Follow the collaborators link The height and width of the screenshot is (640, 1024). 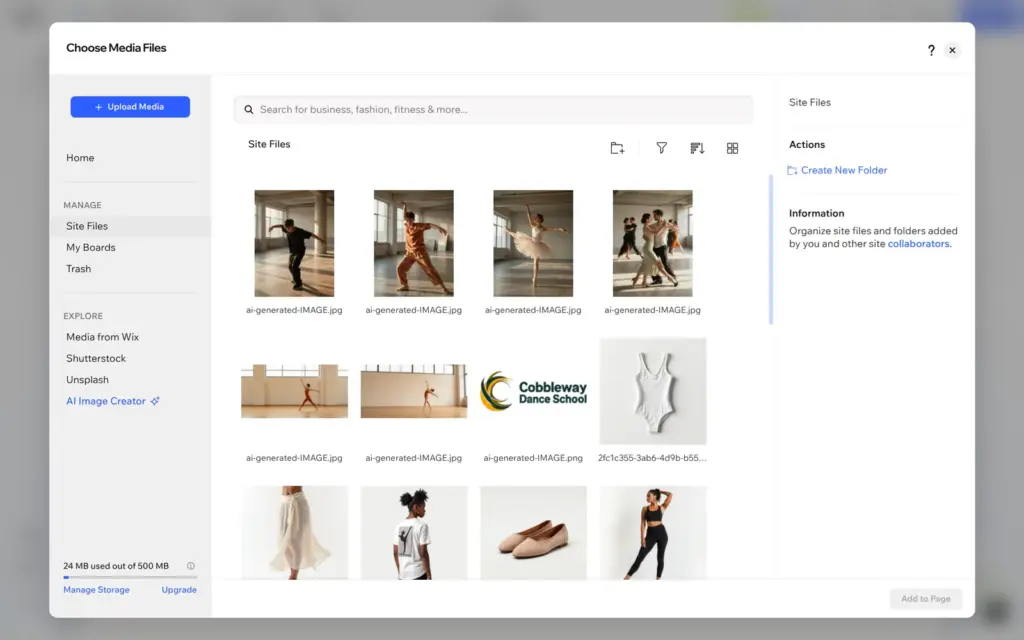pos(918,244)
